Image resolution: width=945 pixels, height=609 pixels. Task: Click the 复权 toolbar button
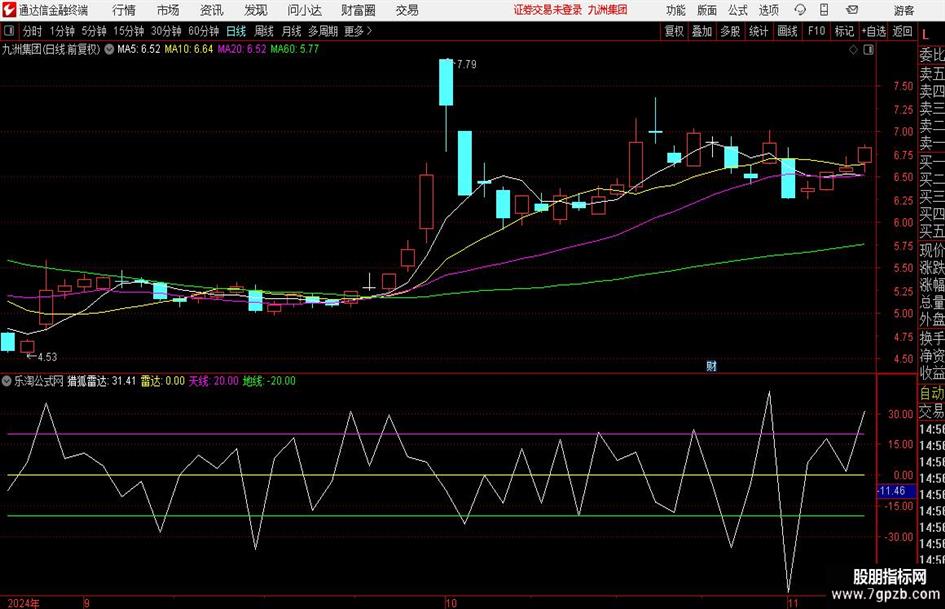pos(674,31)
